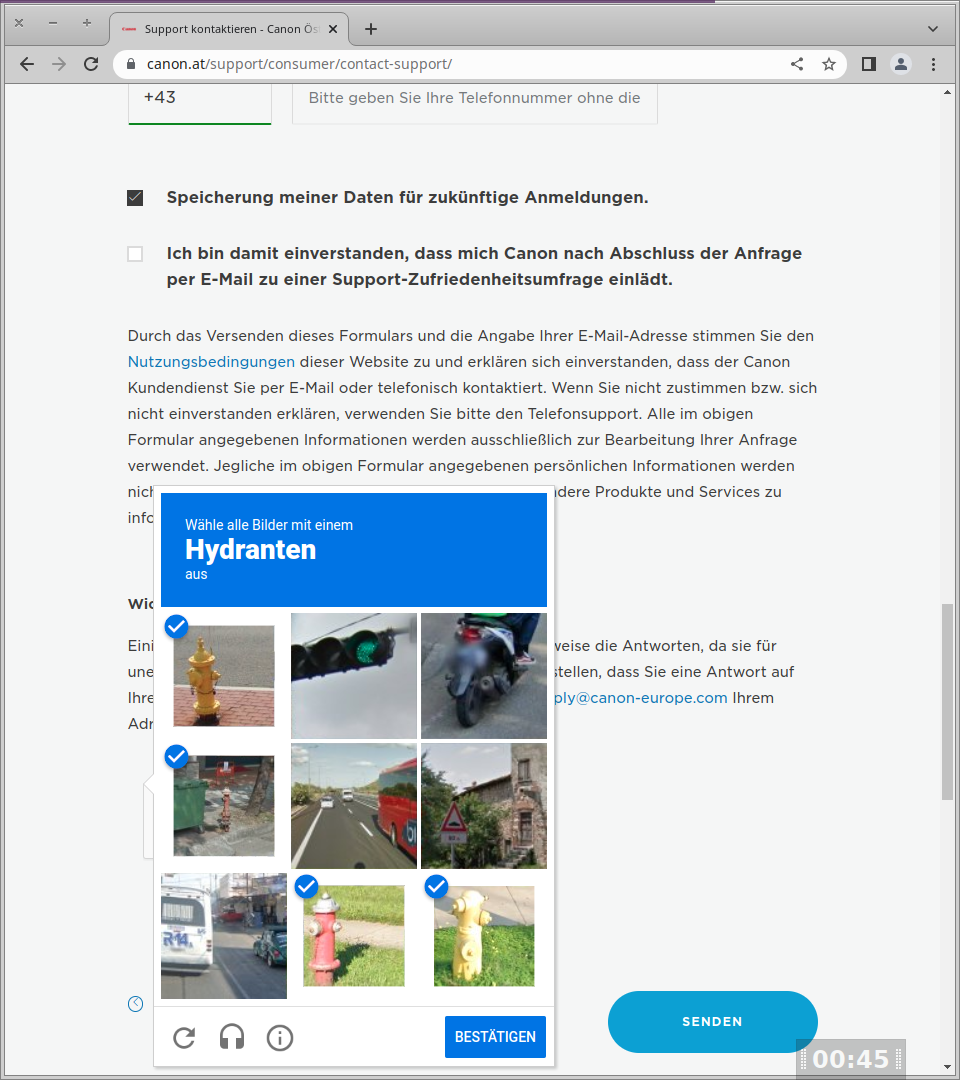Reload the captcha challenge images
The height and width of the screenshot is (1080, 960).
(184, 1038)
